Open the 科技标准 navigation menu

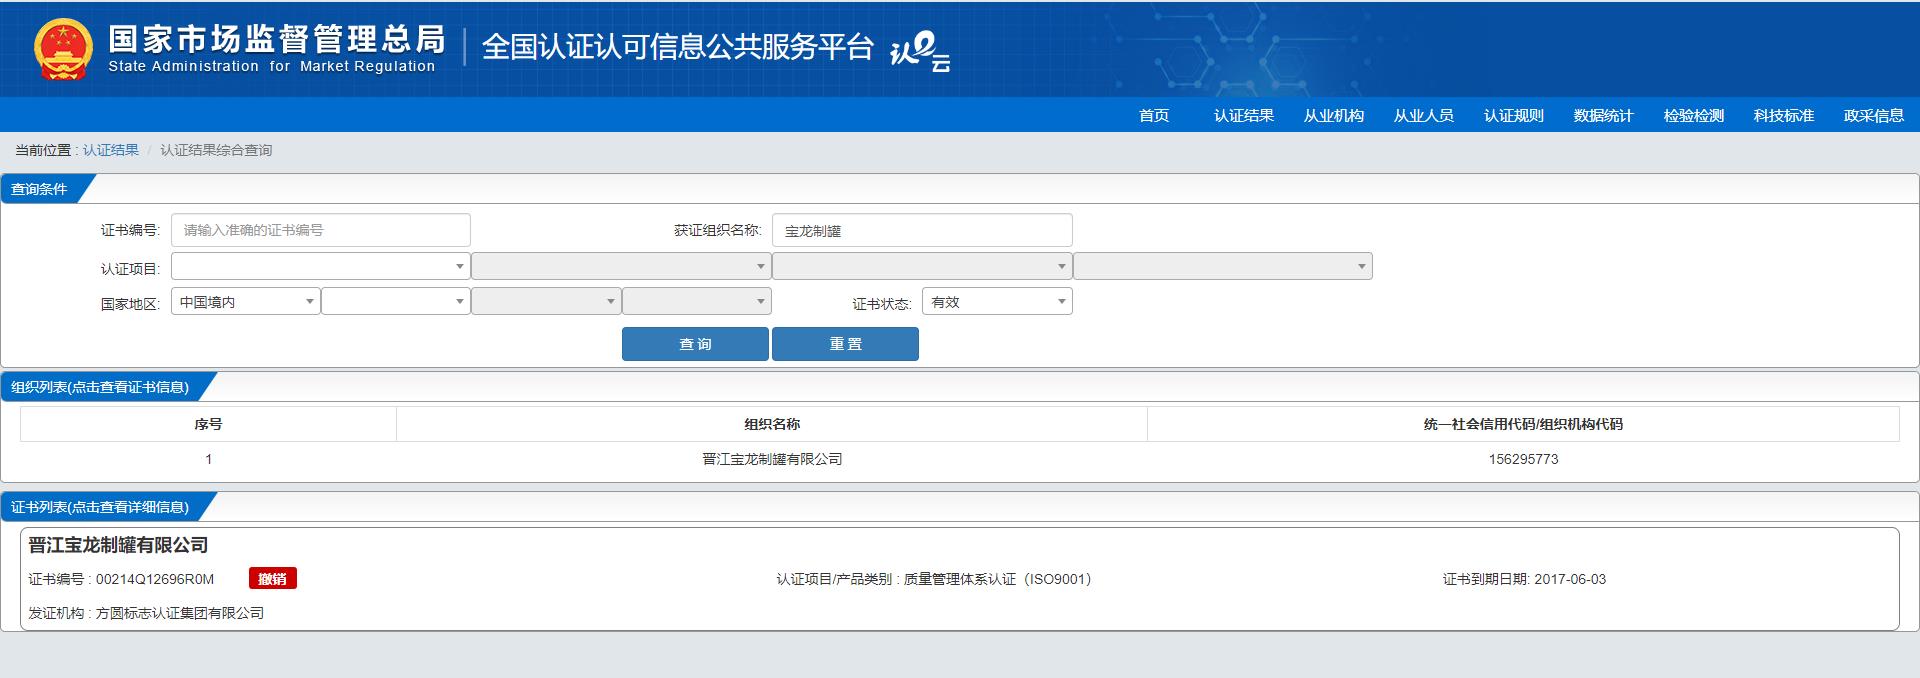tap(1784, 116)
